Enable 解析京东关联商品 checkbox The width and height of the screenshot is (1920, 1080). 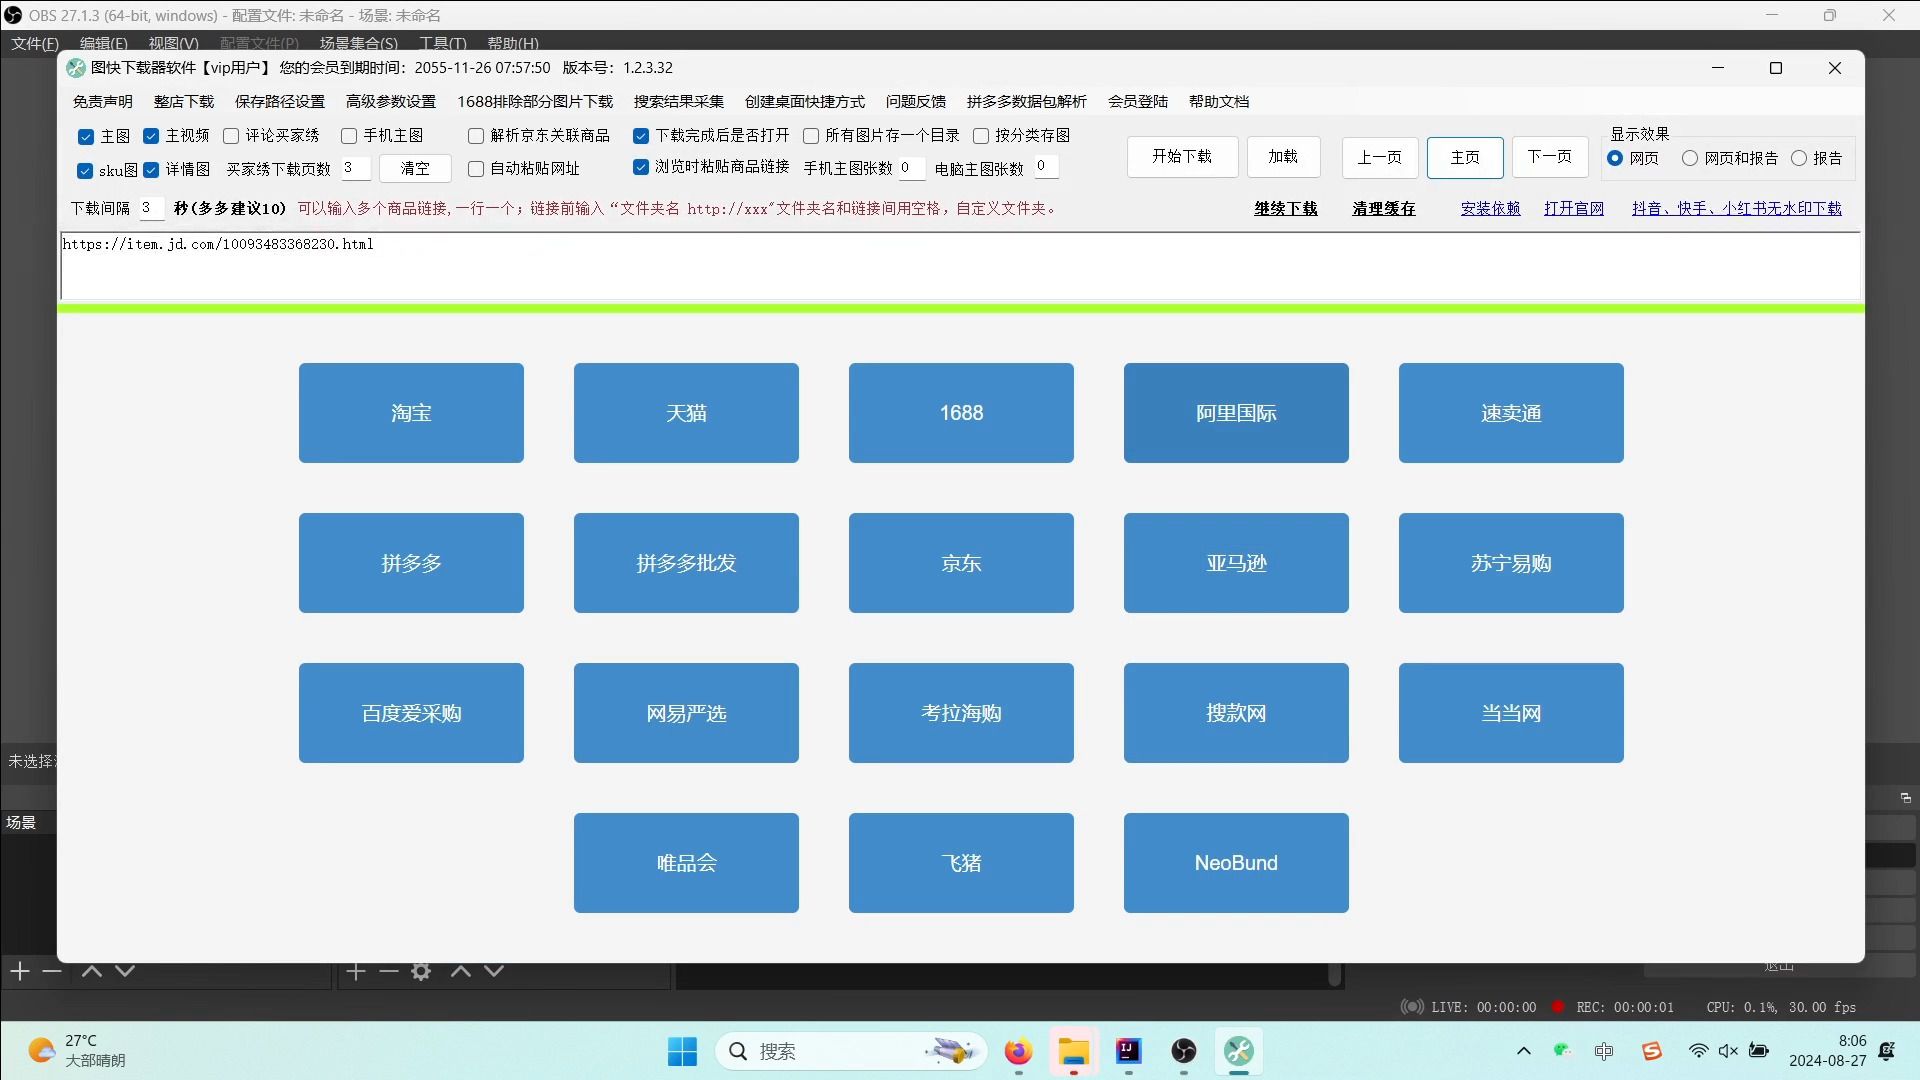click(x=476, y=136)
